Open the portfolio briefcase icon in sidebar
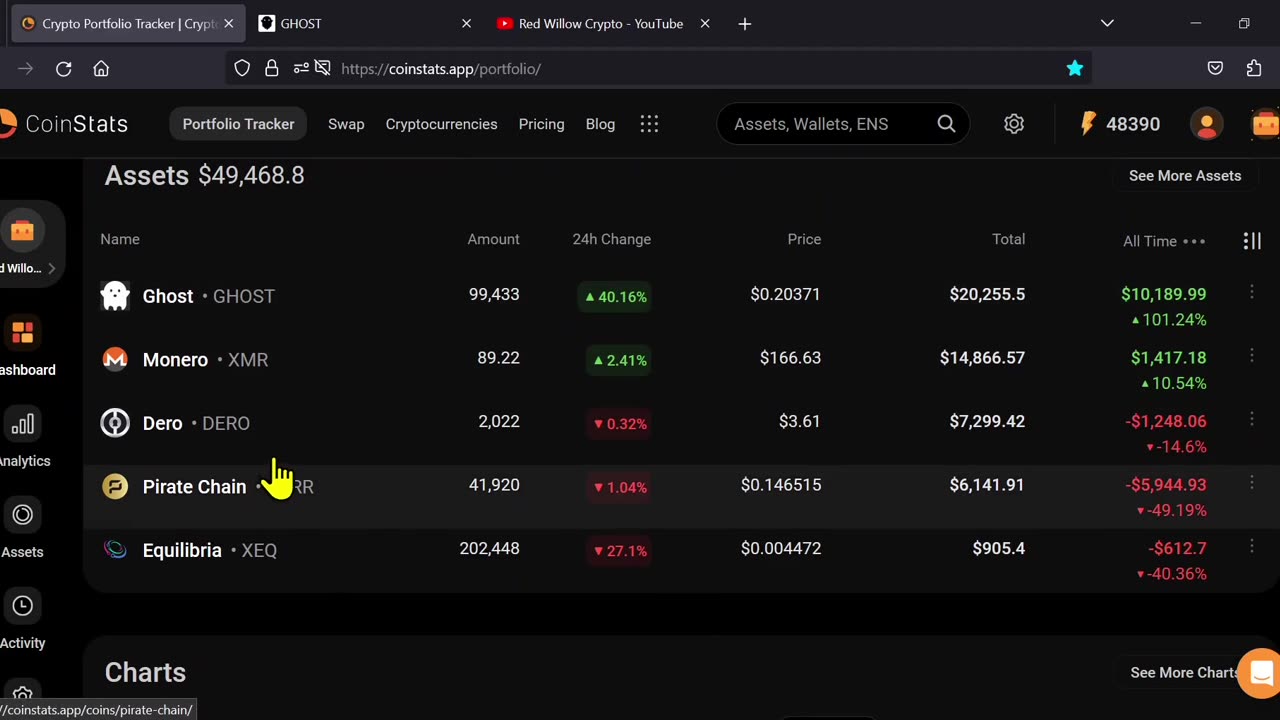This screenshot has width=1280, height=720. (x=22, y=231)
